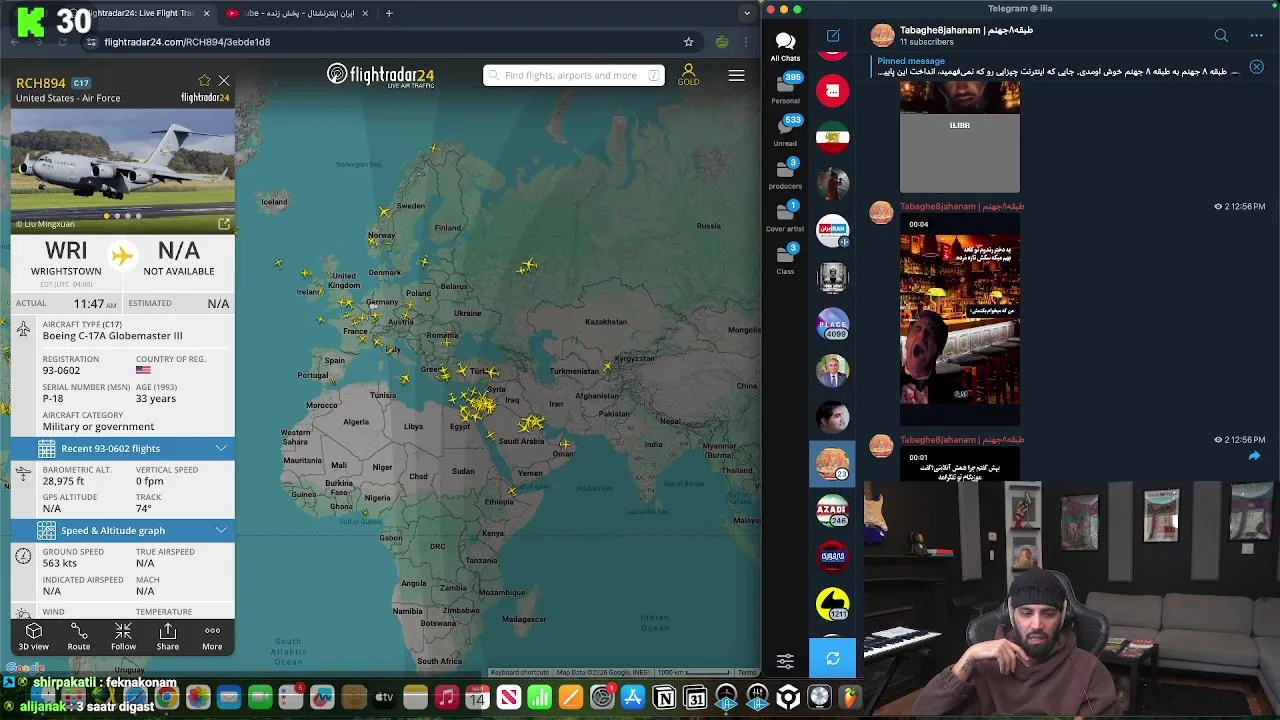Click the Flightradar24 logo on map
Image resolution: width=1280 pixels, height=720 pixels.
380,75
